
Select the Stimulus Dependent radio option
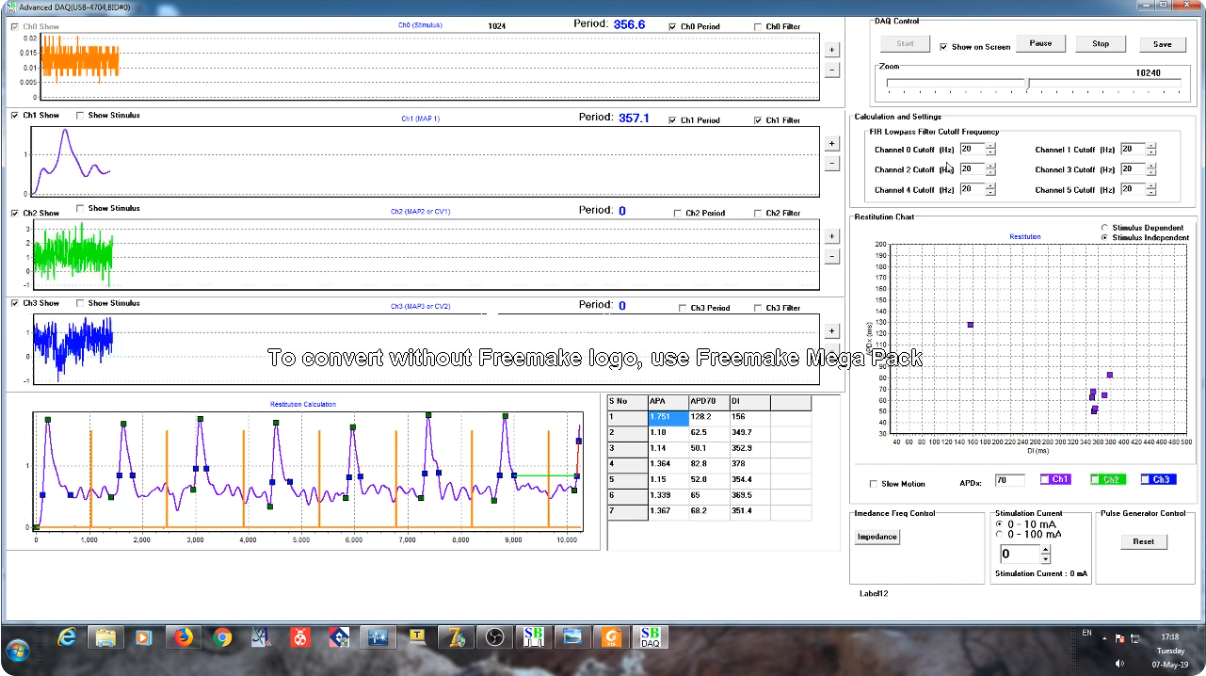click(x=1104, y=228)
